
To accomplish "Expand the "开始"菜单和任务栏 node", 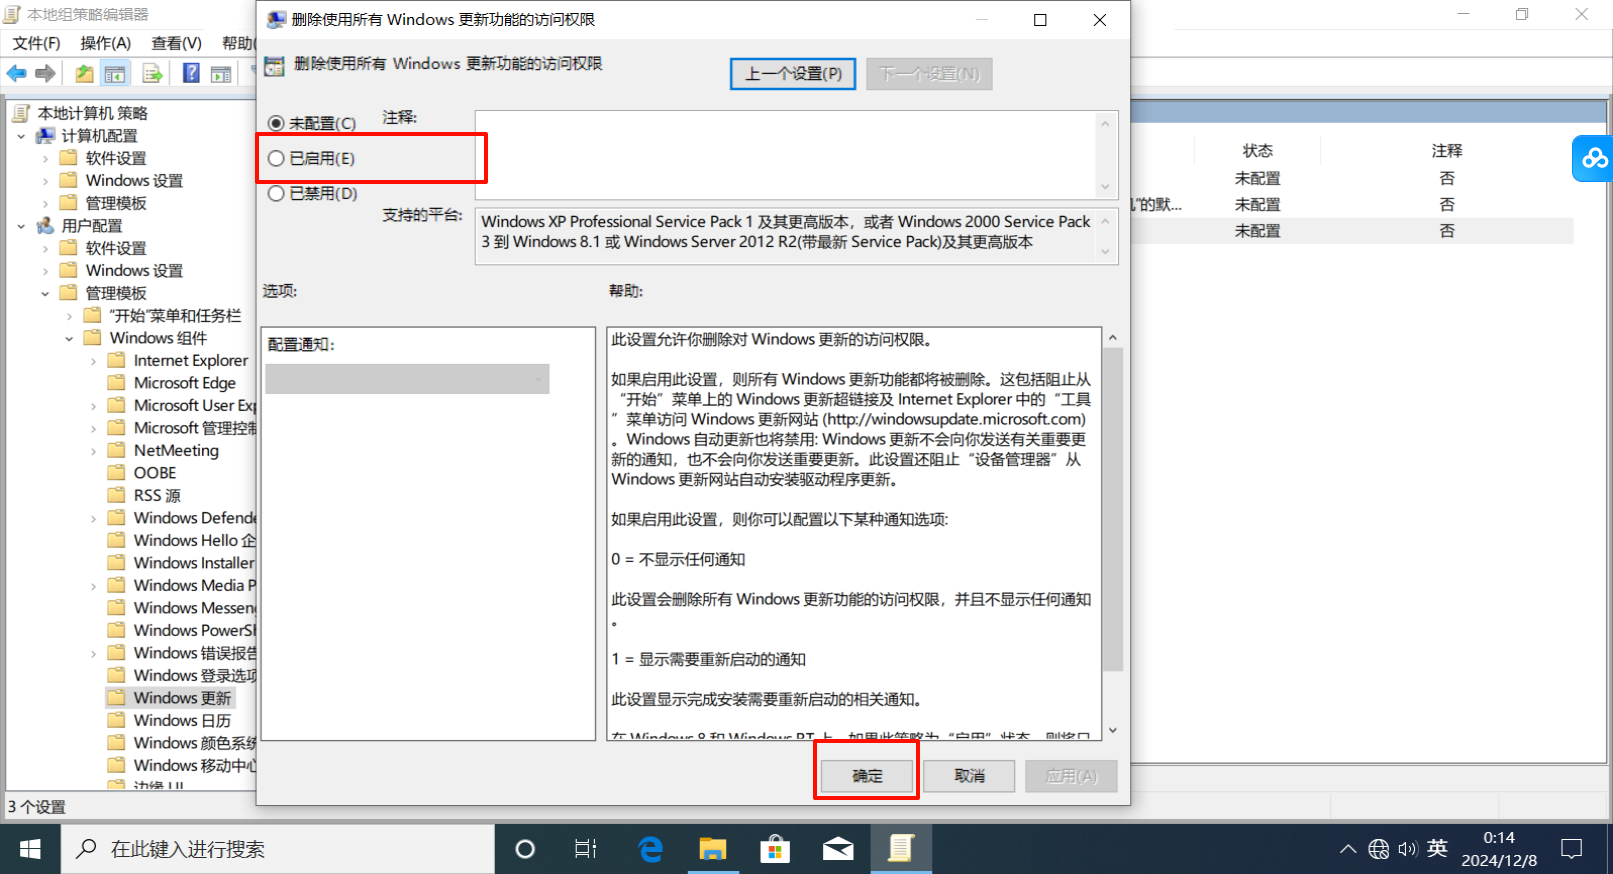I will point(69,316).
